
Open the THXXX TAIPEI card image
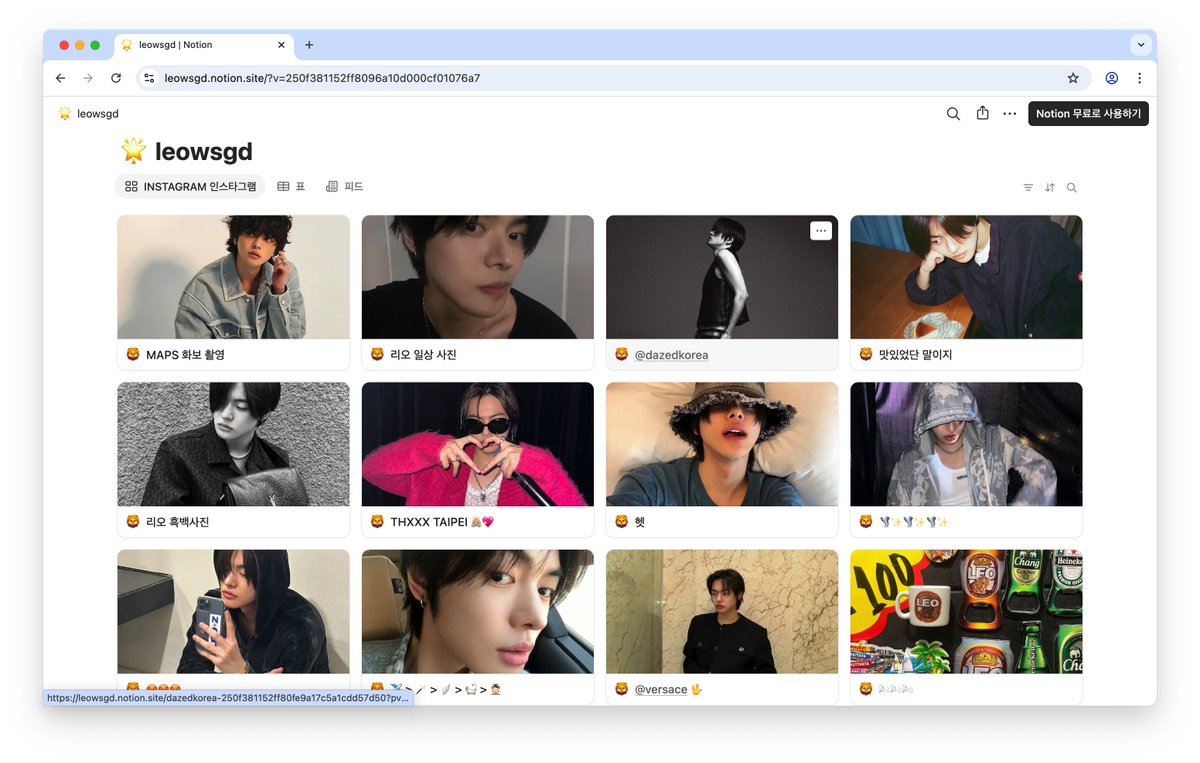pos(478,444)
